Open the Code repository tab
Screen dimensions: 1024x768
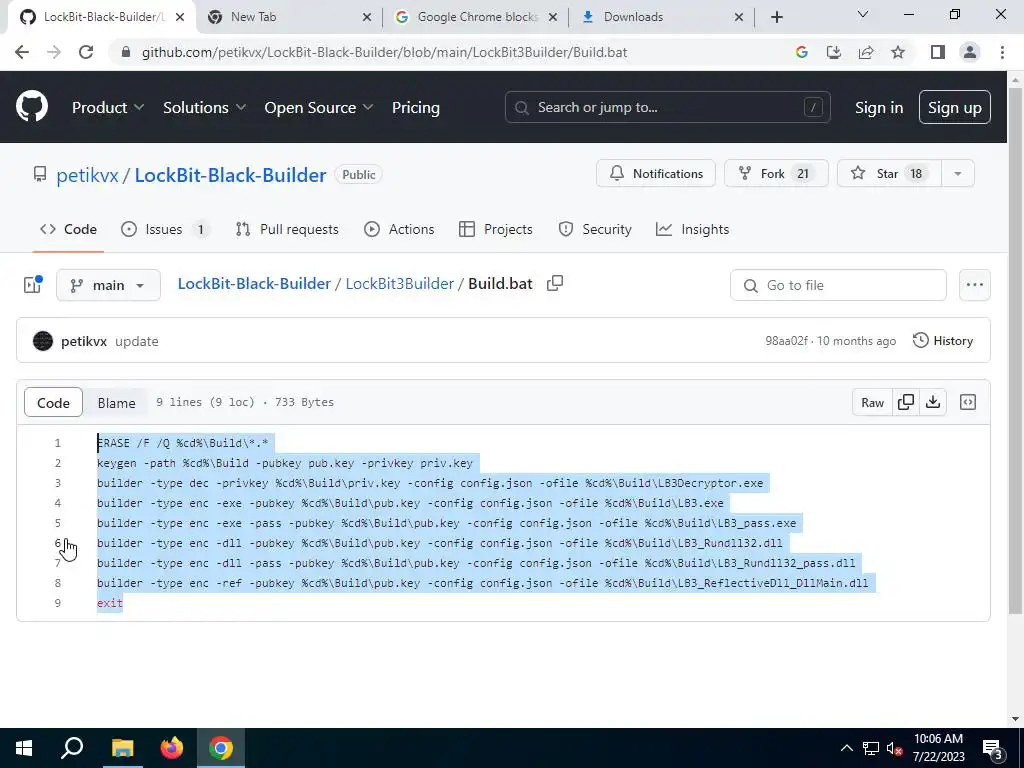(69, 229)
